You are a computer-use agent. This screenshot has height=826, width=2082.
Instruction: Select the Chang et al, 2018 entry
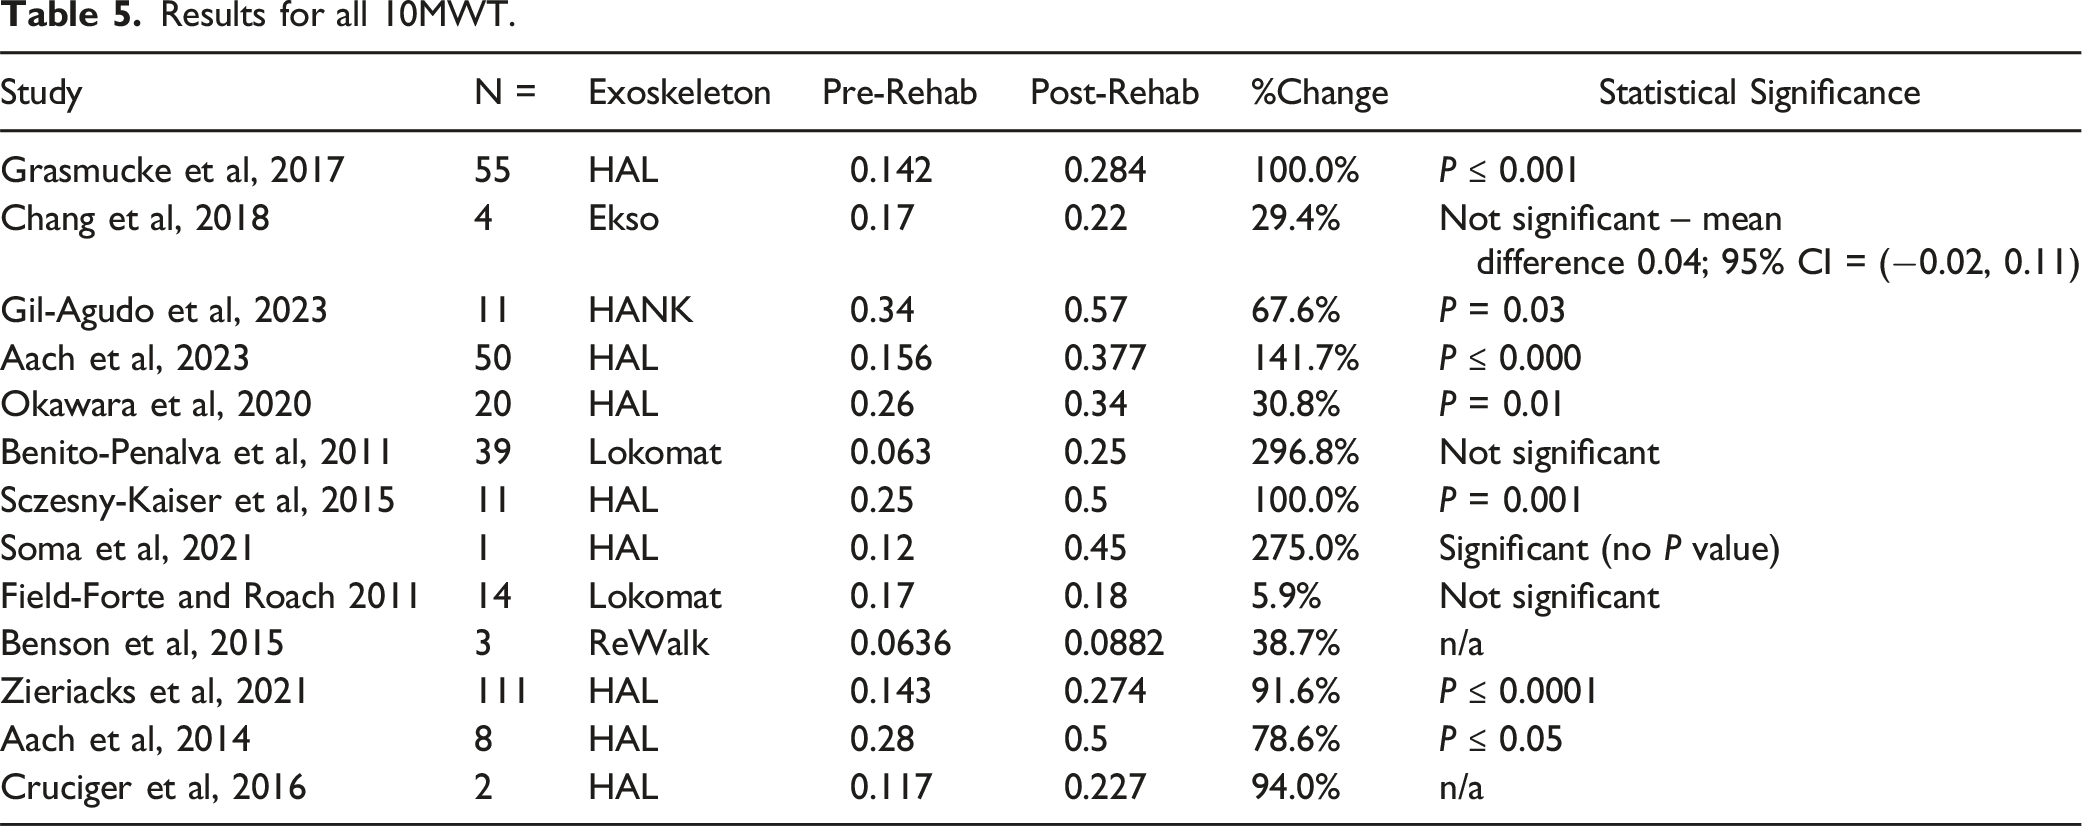point(135,218)
